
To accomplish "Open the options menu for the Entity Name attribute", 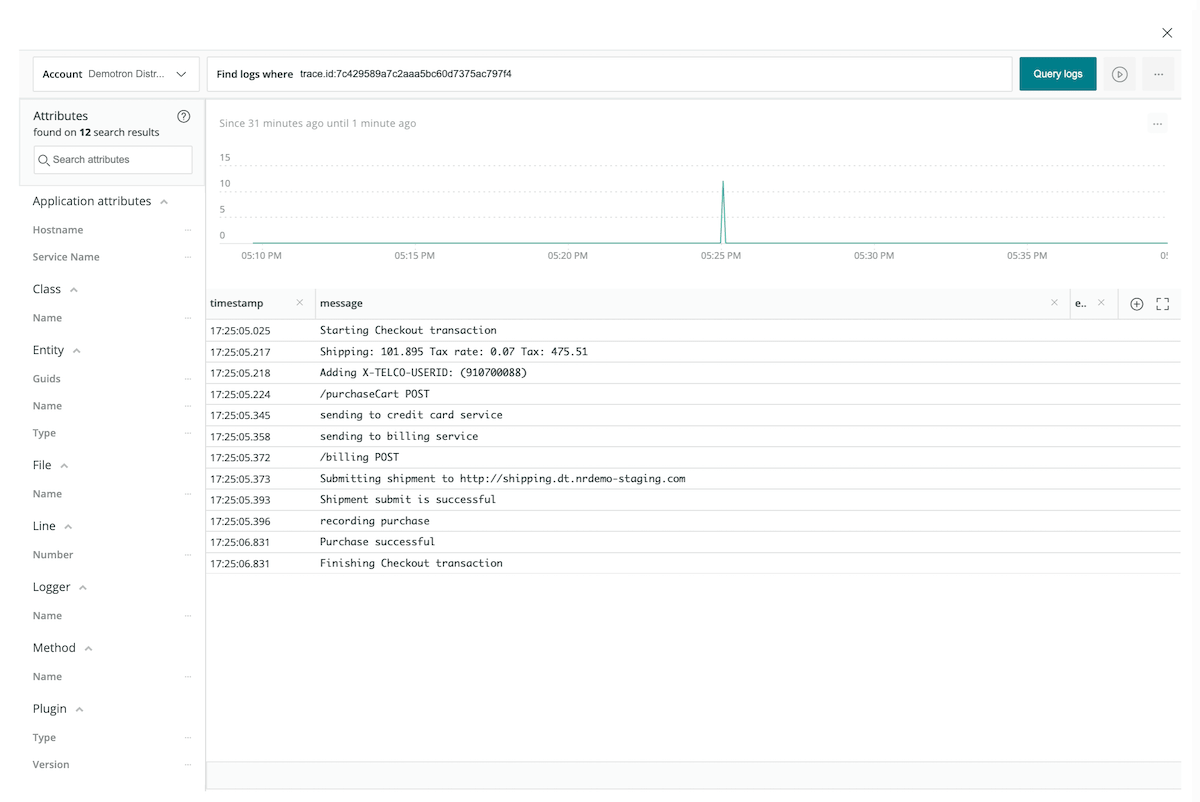I will click(187, 406).
